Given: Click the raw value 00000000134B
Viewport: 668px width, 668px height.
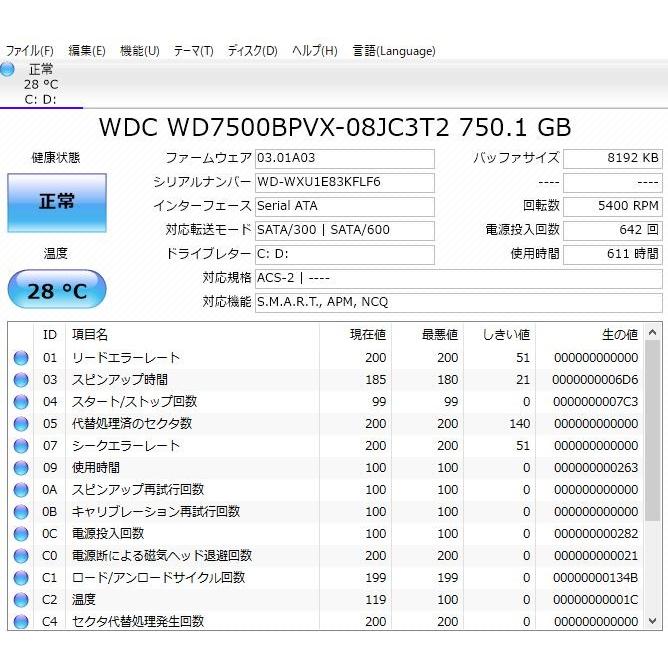Looking at the screenshot, I should 595,578.
